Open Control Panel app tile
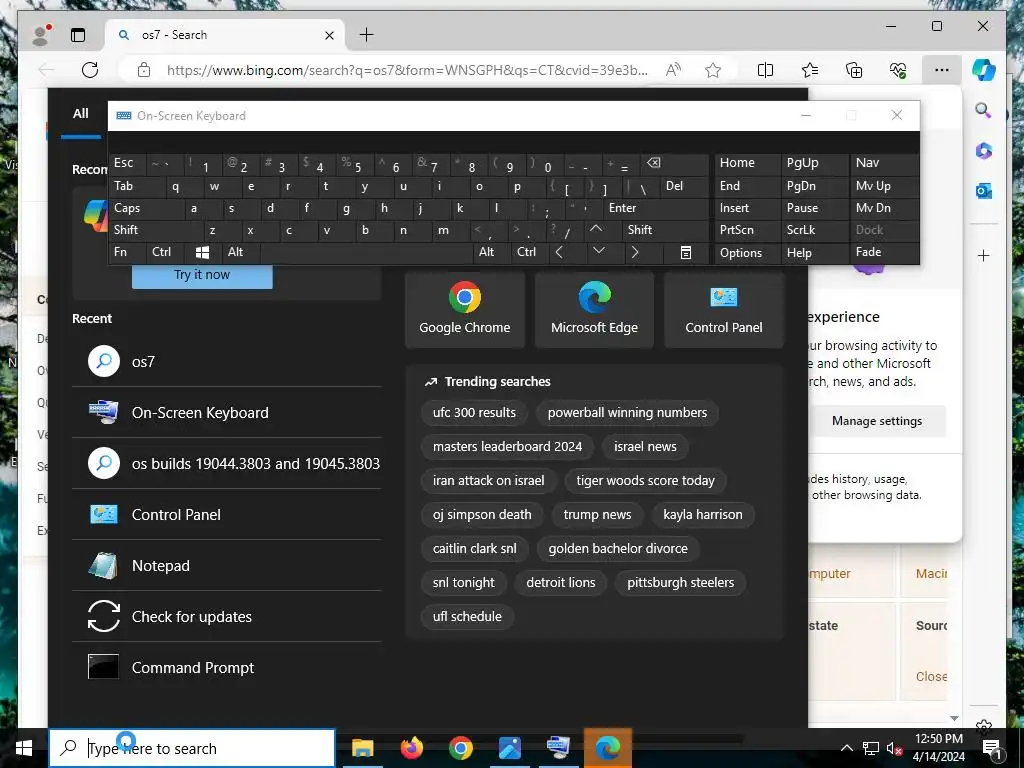The height and width of the screenshot is (768, 1024). point(724,310)
